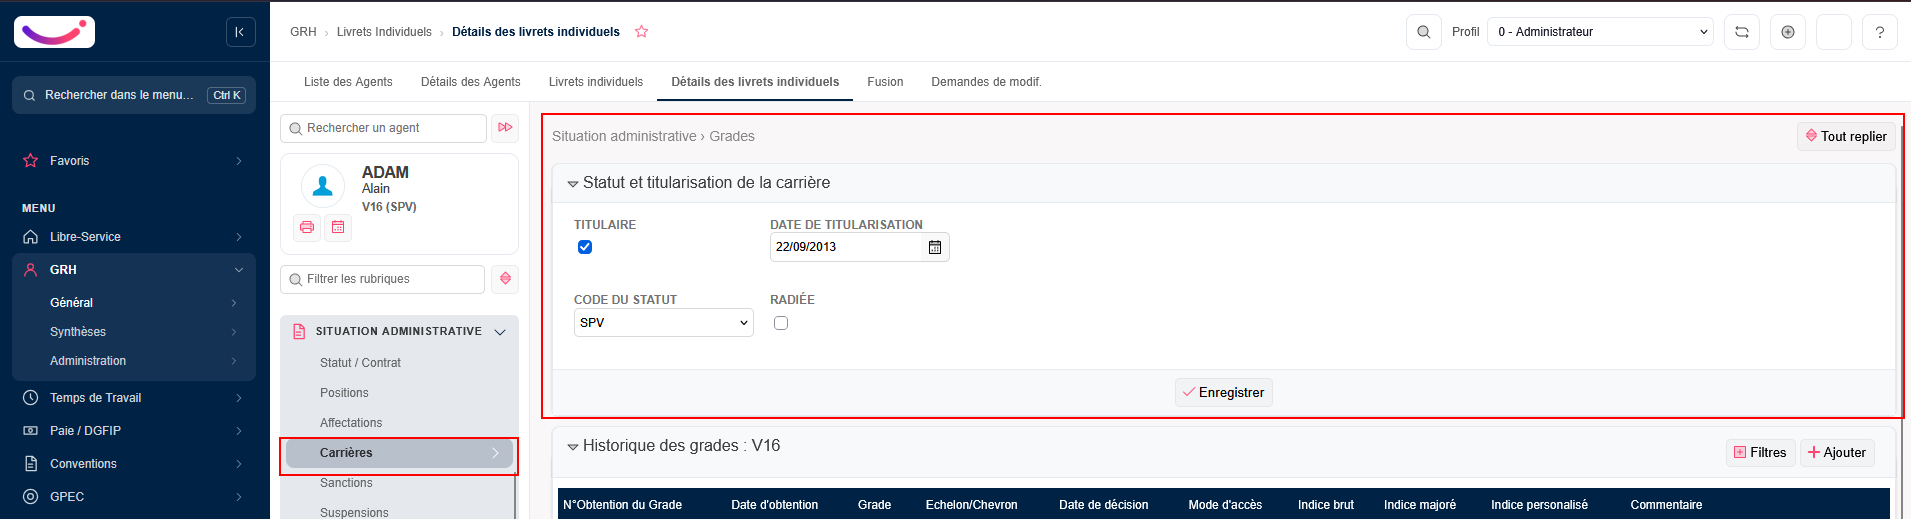Click the Situation Administrative document icon
1911x519 pixels.
[299, 331]
